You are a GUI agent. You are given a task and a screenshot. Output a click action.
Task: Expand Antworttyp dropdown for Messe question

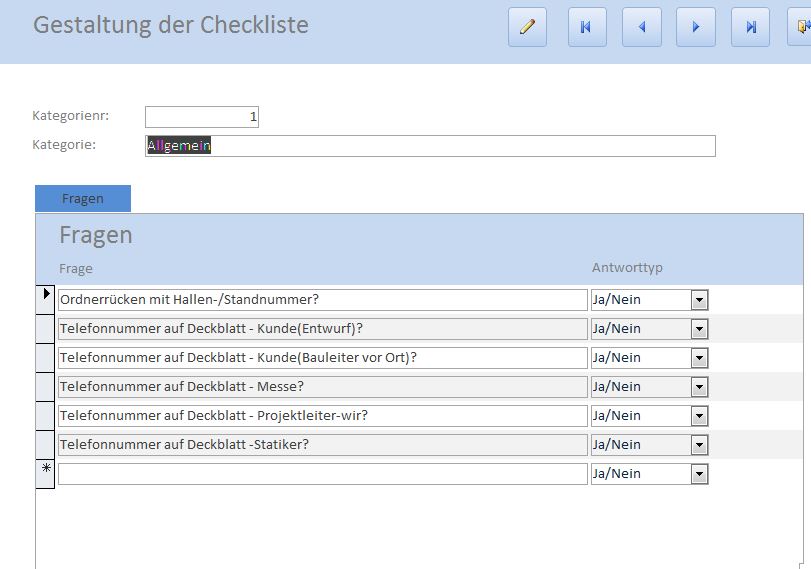[x=699, y=387]
